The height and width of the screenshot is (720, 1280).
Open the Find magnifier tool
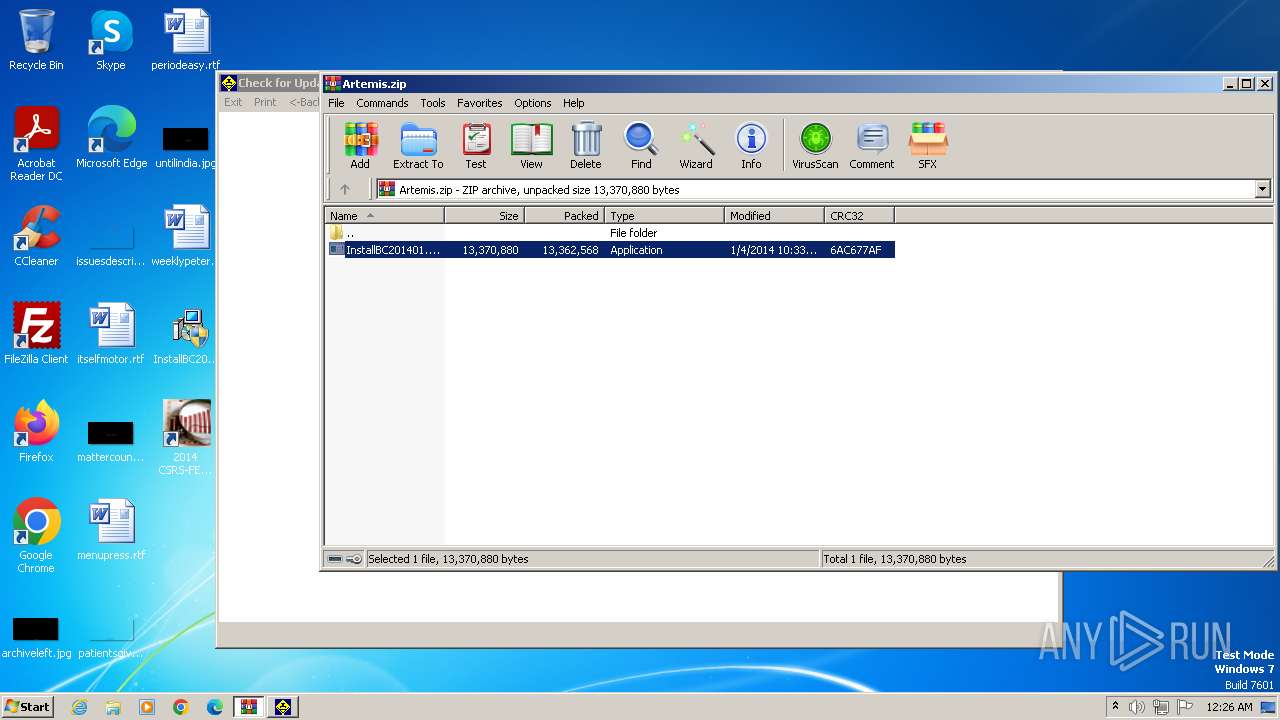tap(641, 146)
